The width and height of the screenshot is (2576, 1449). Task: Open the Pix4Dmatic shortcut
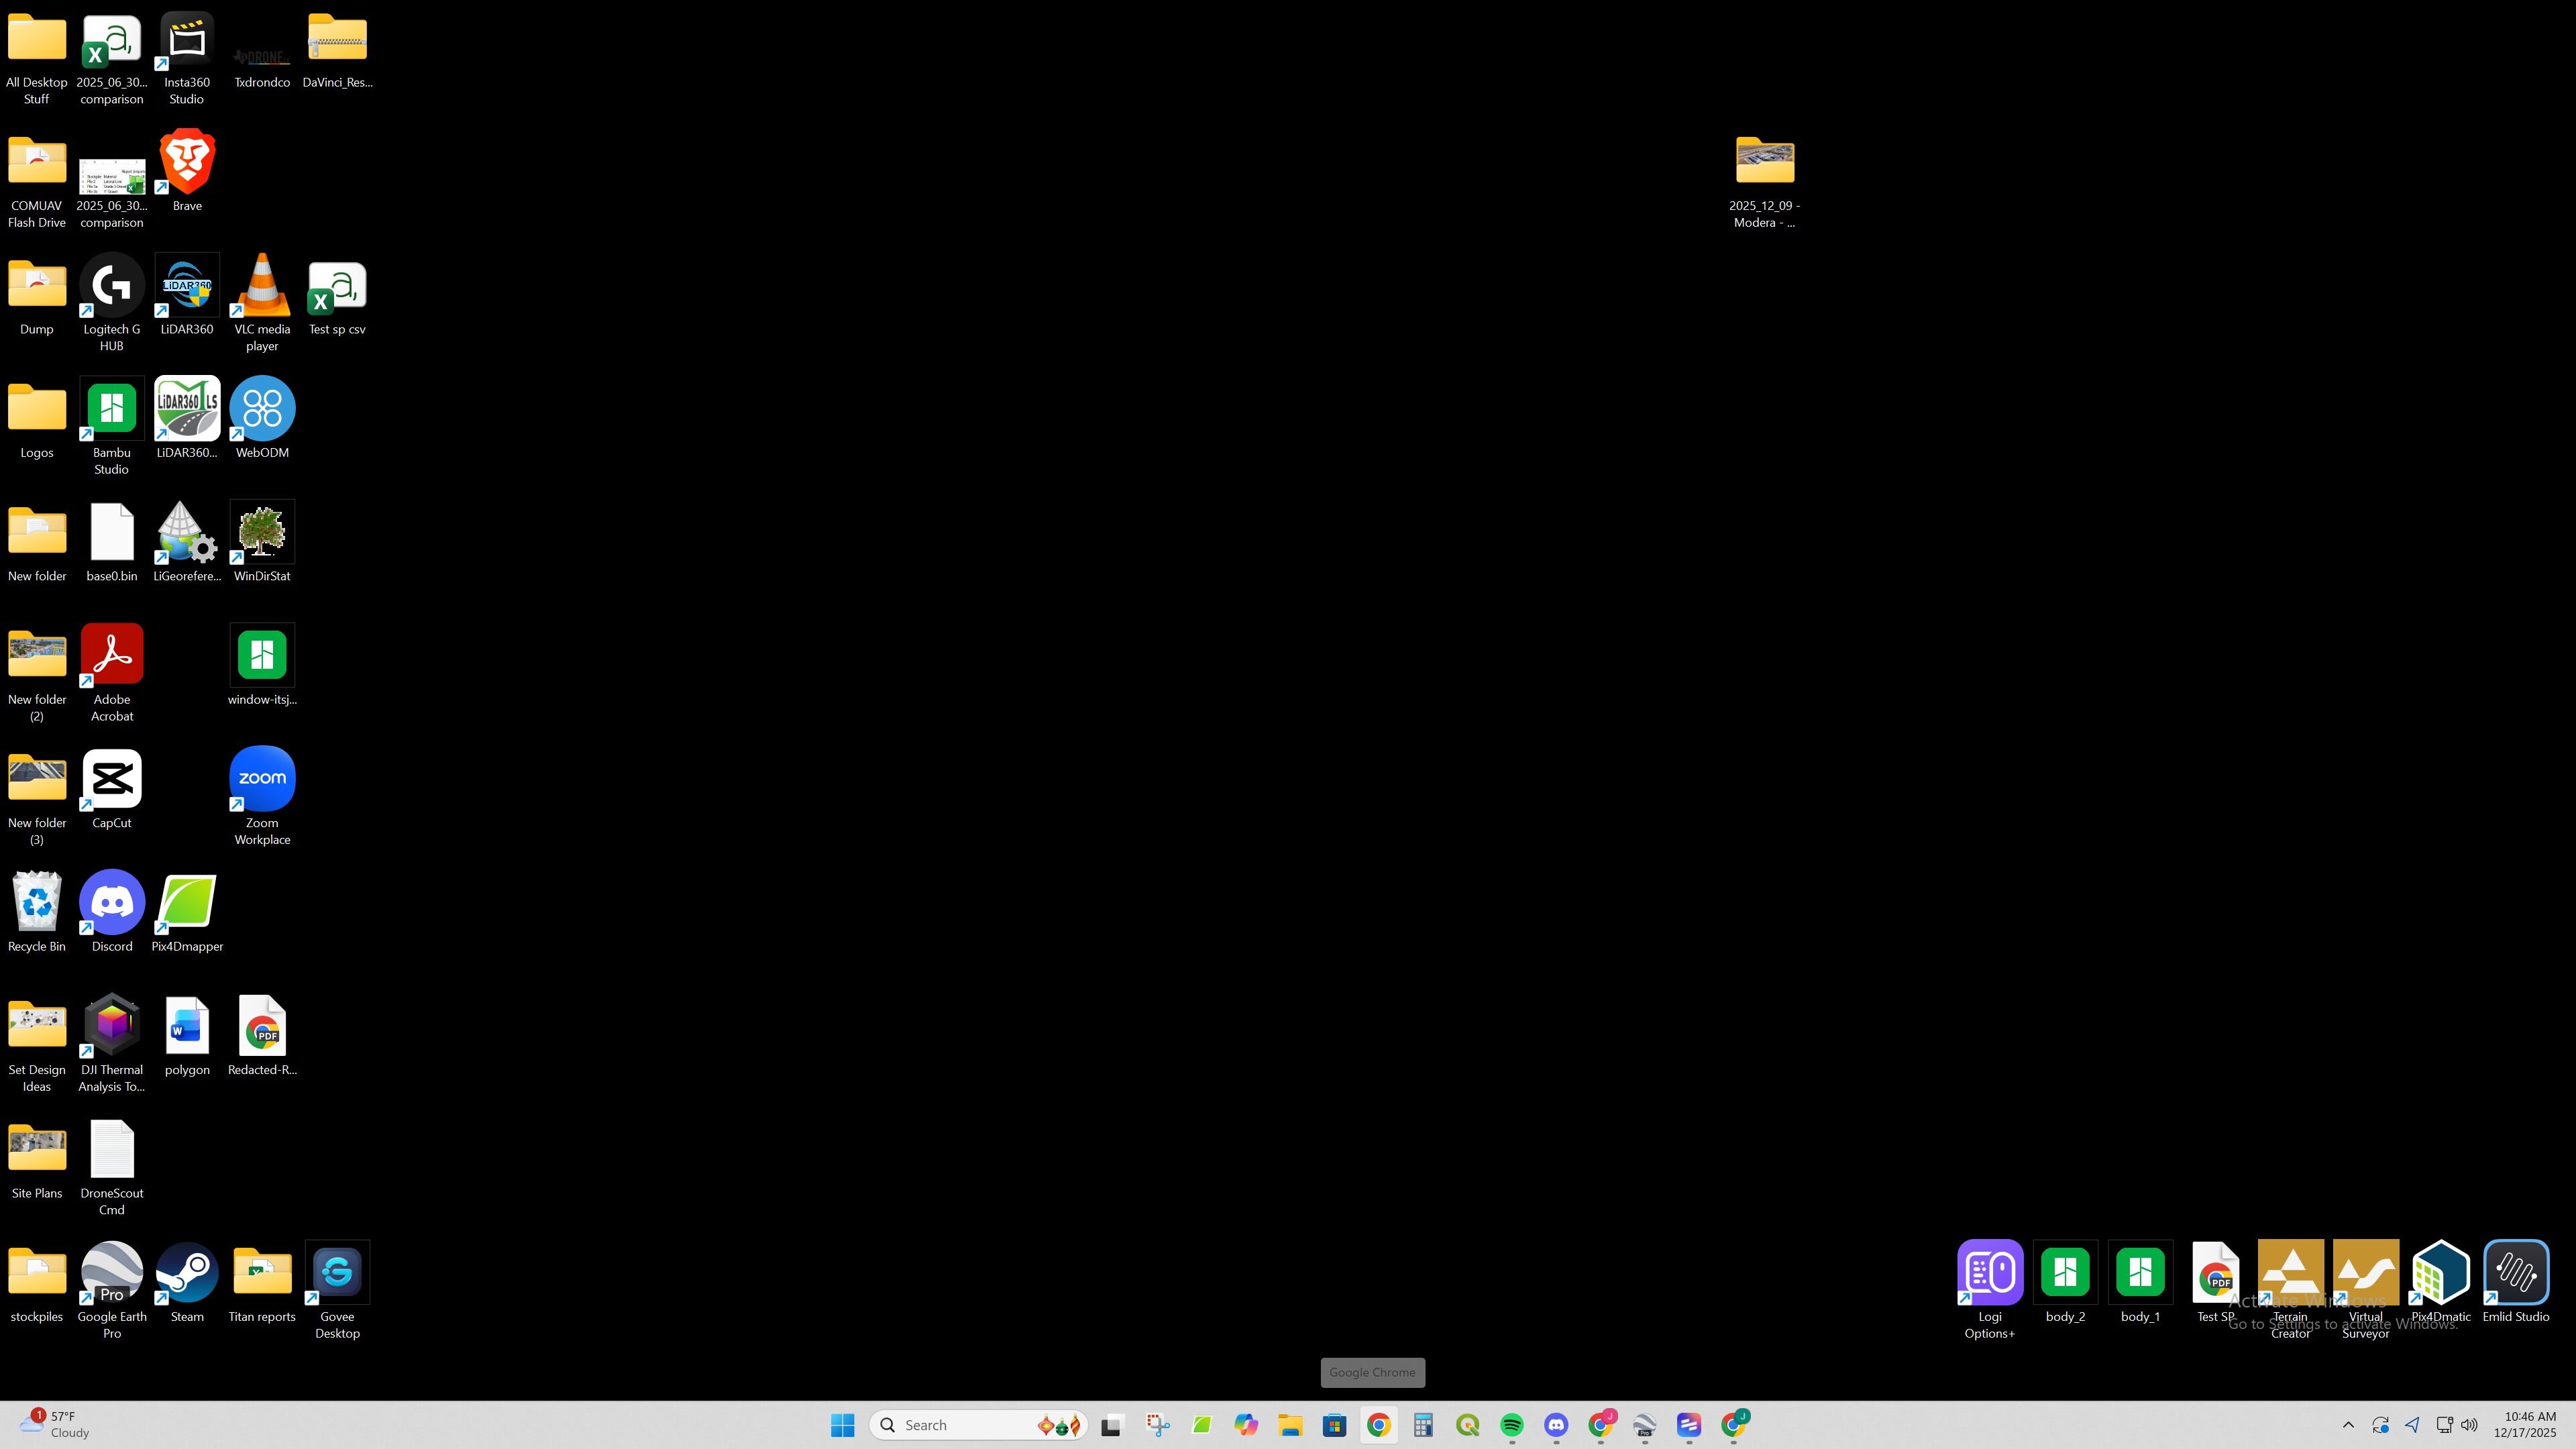[x=2440, y=1283]
